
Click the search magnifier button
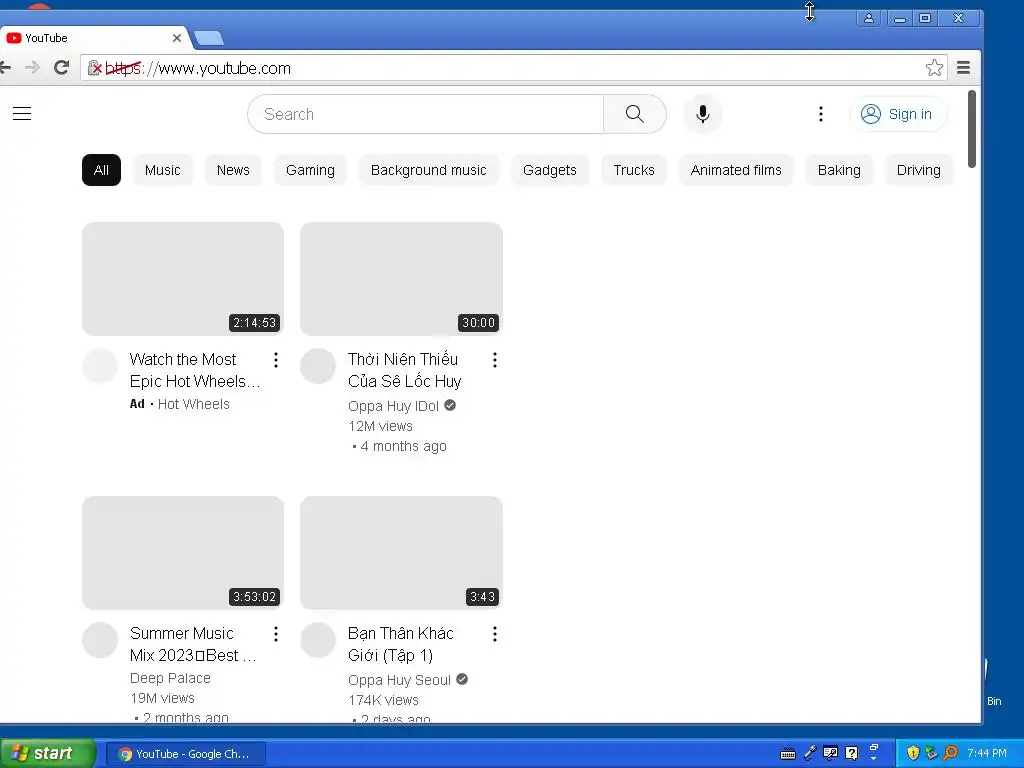[x=635, y=114]
